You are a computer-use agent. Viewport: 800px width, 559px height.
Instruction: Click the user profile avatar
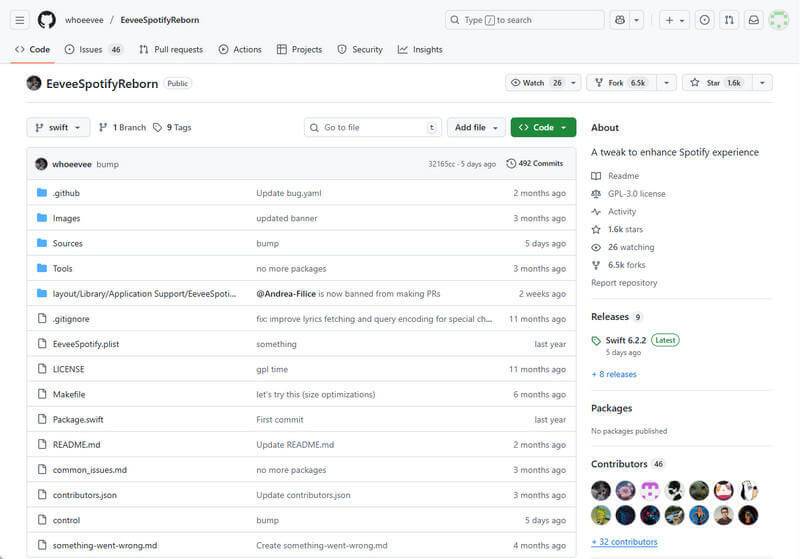(x=778, y=20)
